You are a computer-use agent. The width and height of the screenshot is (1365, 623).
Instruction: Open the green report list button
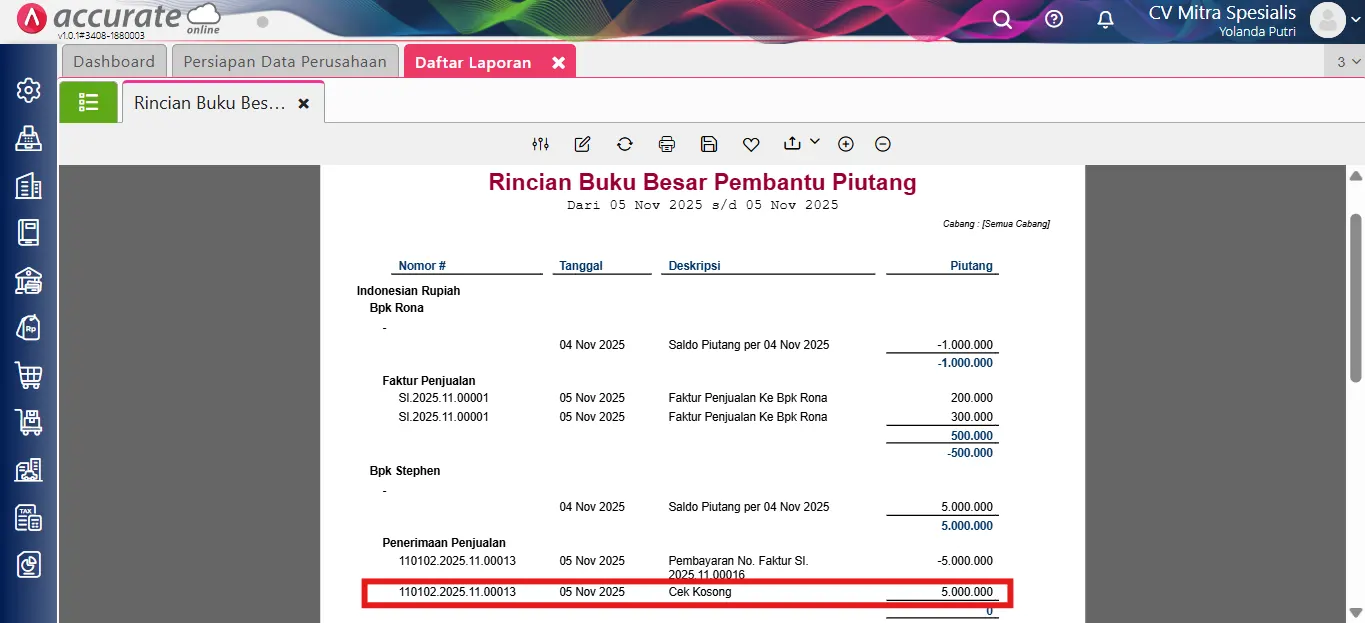click(88, 102)
